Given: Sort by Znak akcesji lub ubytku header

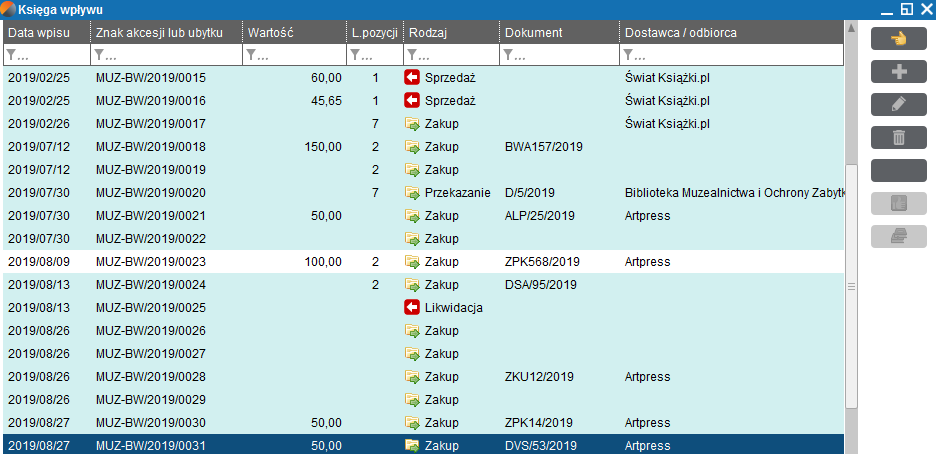Looking at the screenshot, I should coord(167,33).
